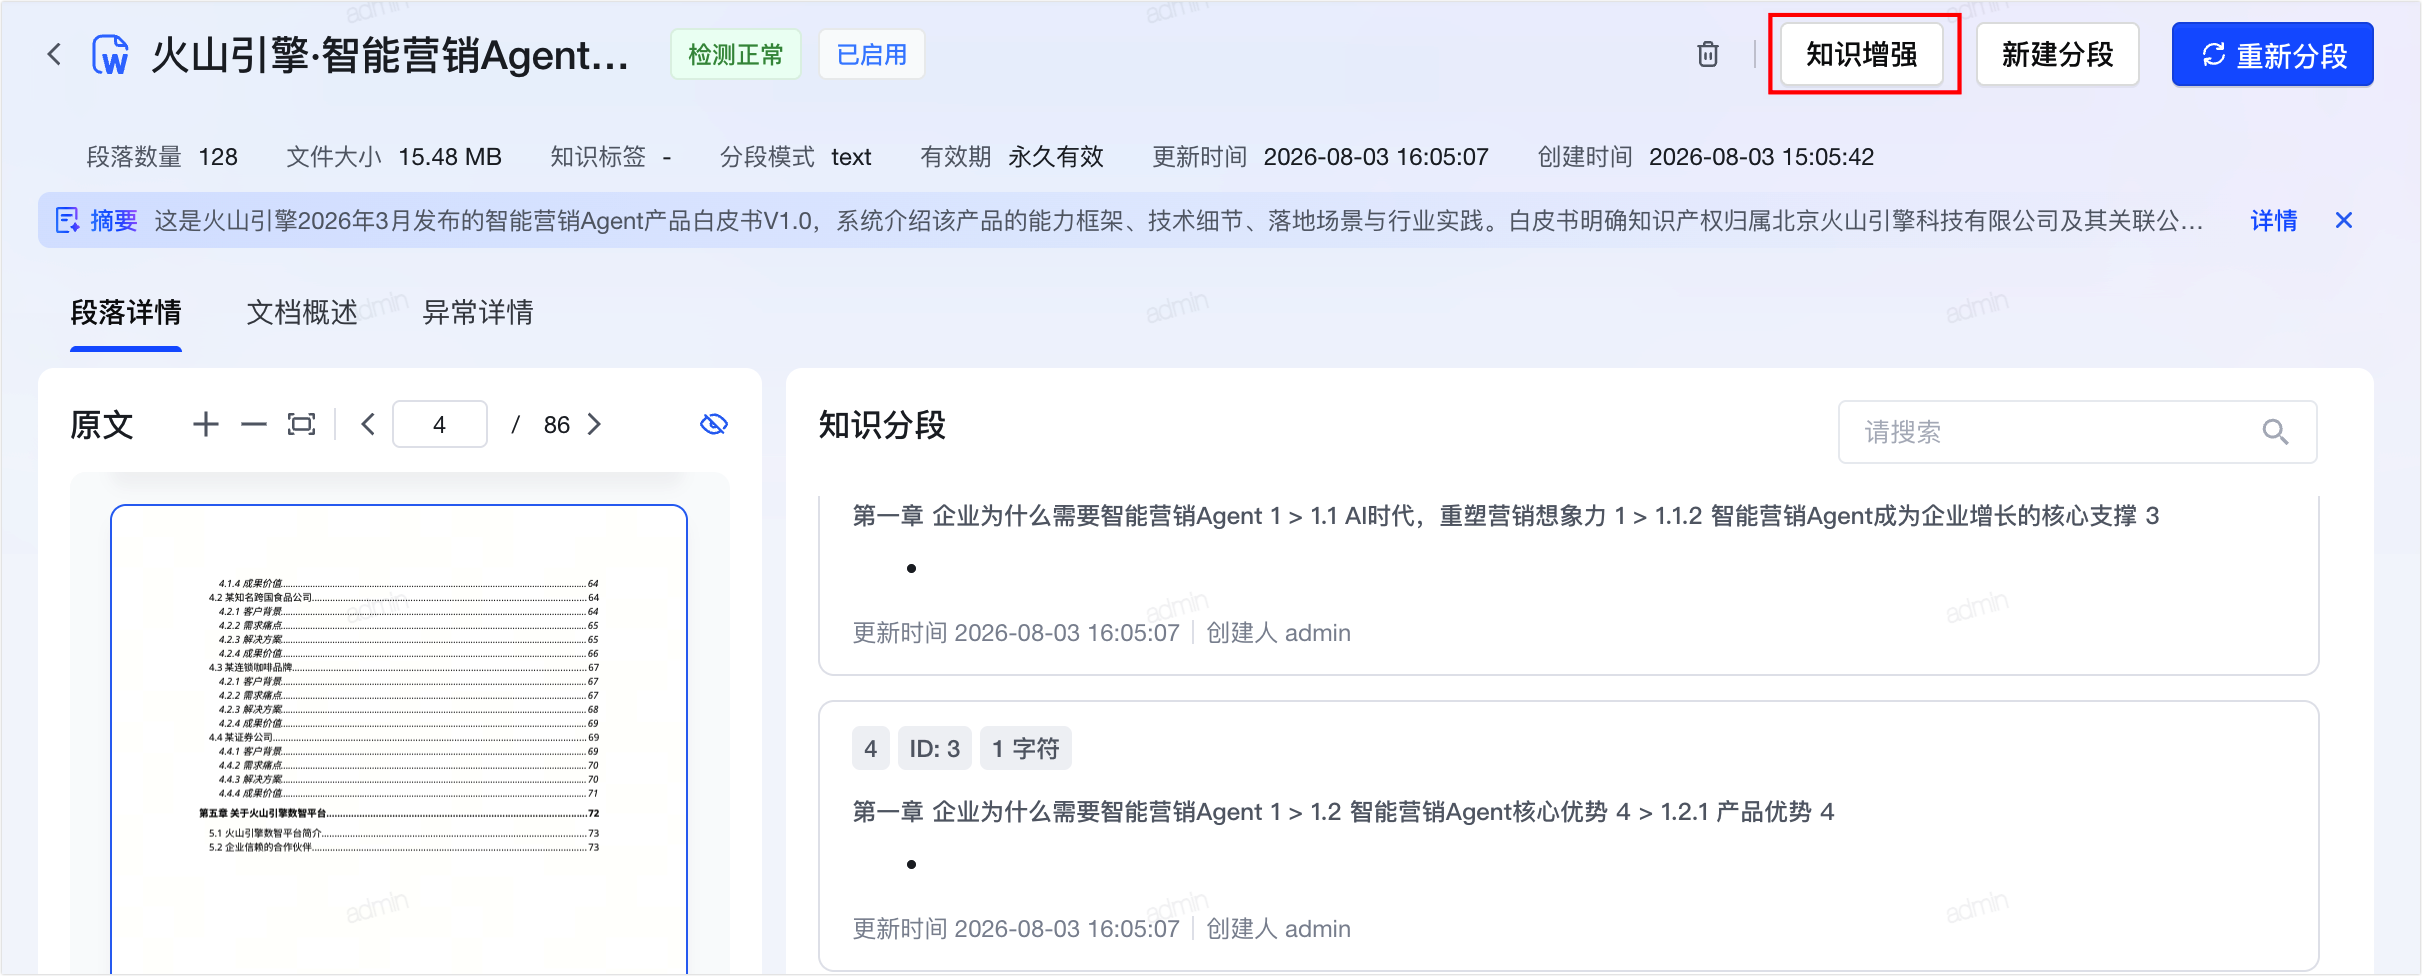Toggle original text visibility eye icon

coord(713,424)
